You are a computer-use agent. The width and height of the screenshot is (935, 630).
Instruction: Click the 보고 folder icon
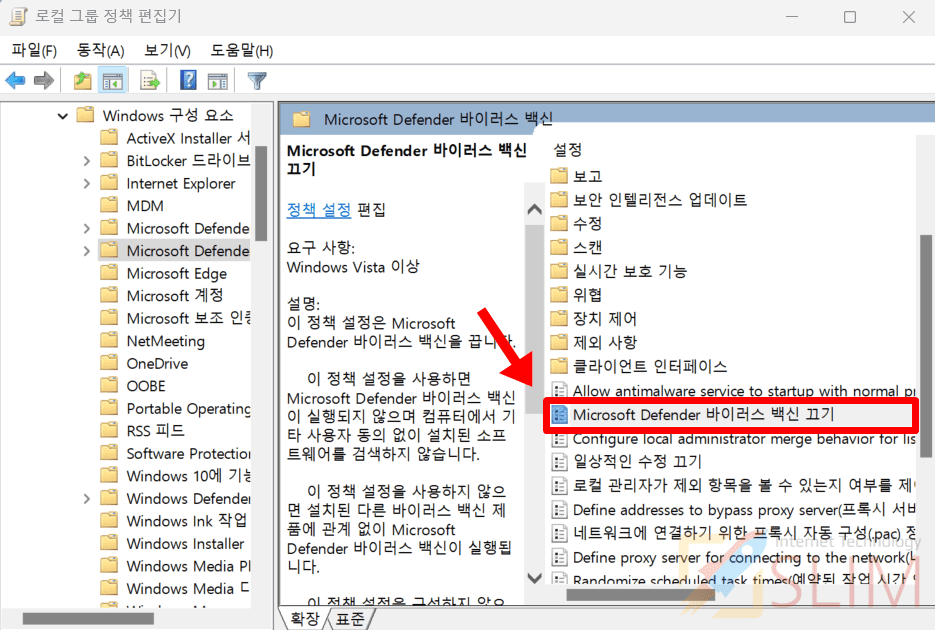pos(559,175)
